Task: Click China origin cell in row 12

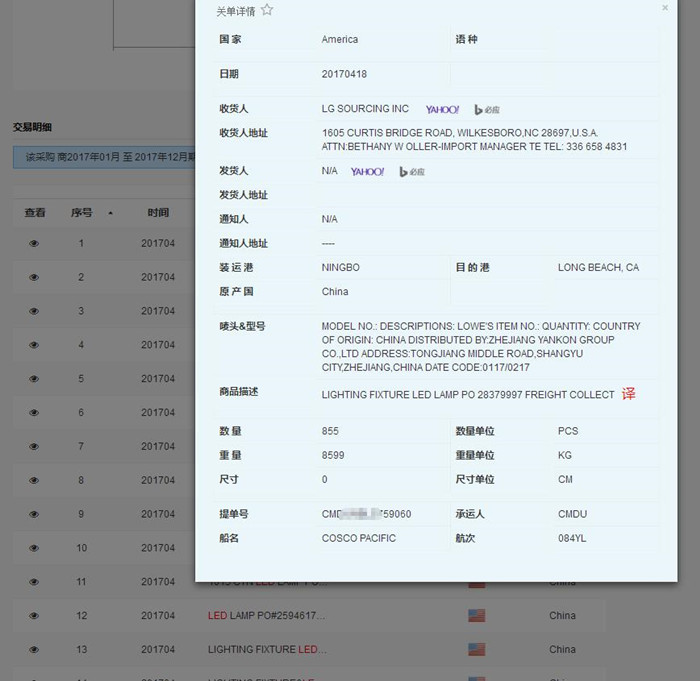Action: pos(562,615)
